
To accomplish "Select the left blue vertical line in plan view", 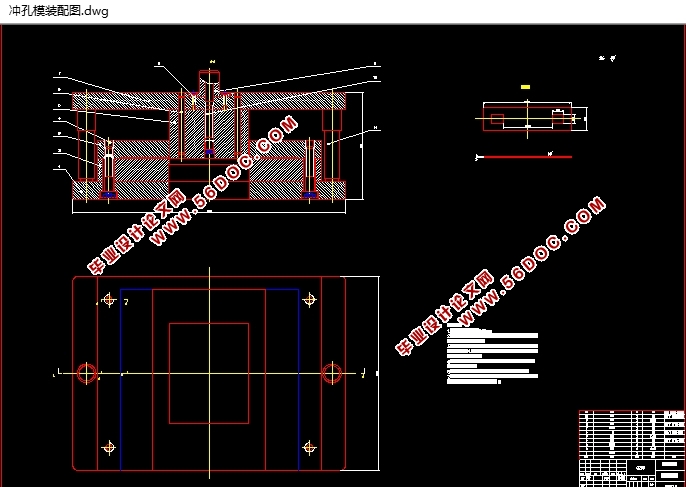I will pyautogui.click(x=121, y=380).
